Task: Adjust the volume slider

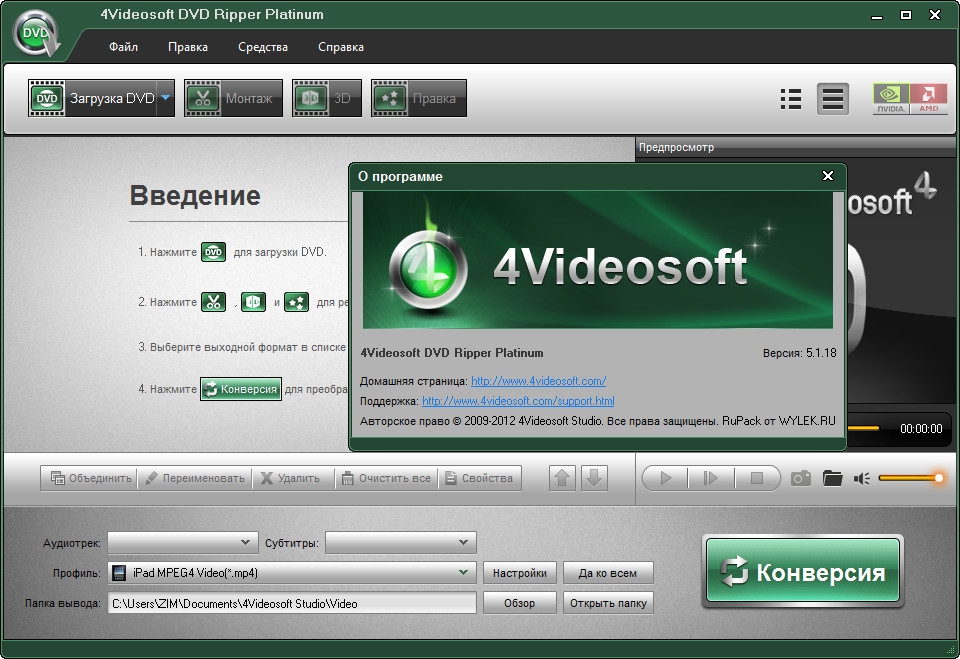Action: [x=910, y=478]
